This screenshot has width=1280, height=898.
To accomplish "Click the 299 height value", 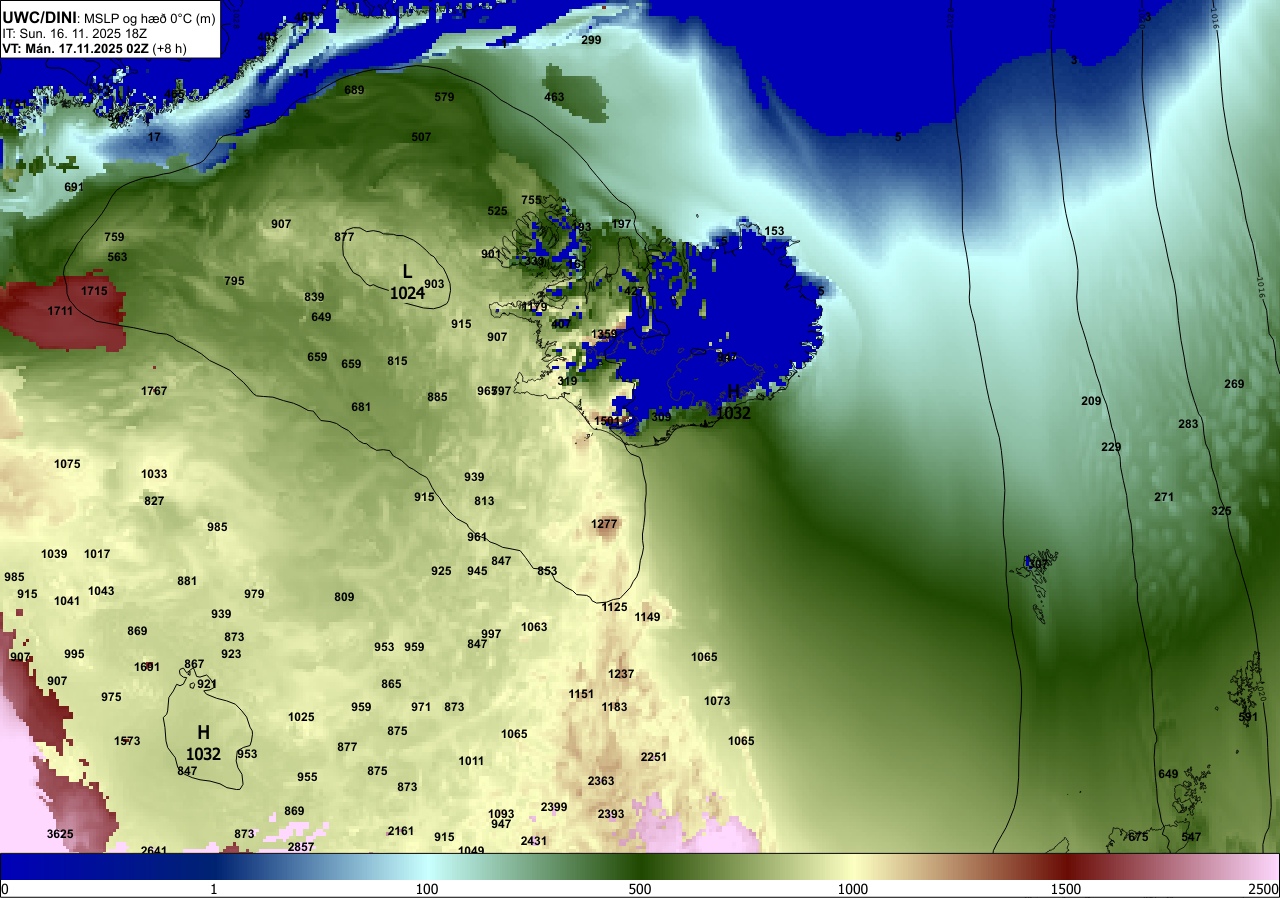I will [591, 40].
